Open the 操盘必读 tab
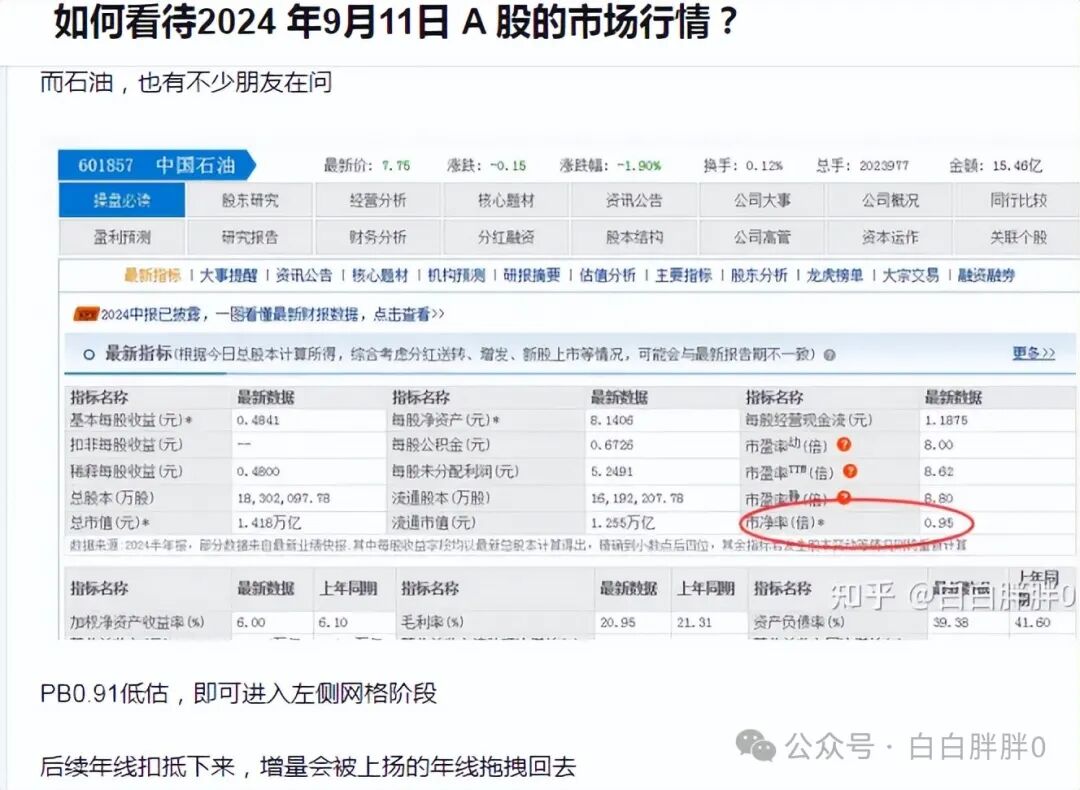Viewport: 1080px width, 790px height. [122, 200]
